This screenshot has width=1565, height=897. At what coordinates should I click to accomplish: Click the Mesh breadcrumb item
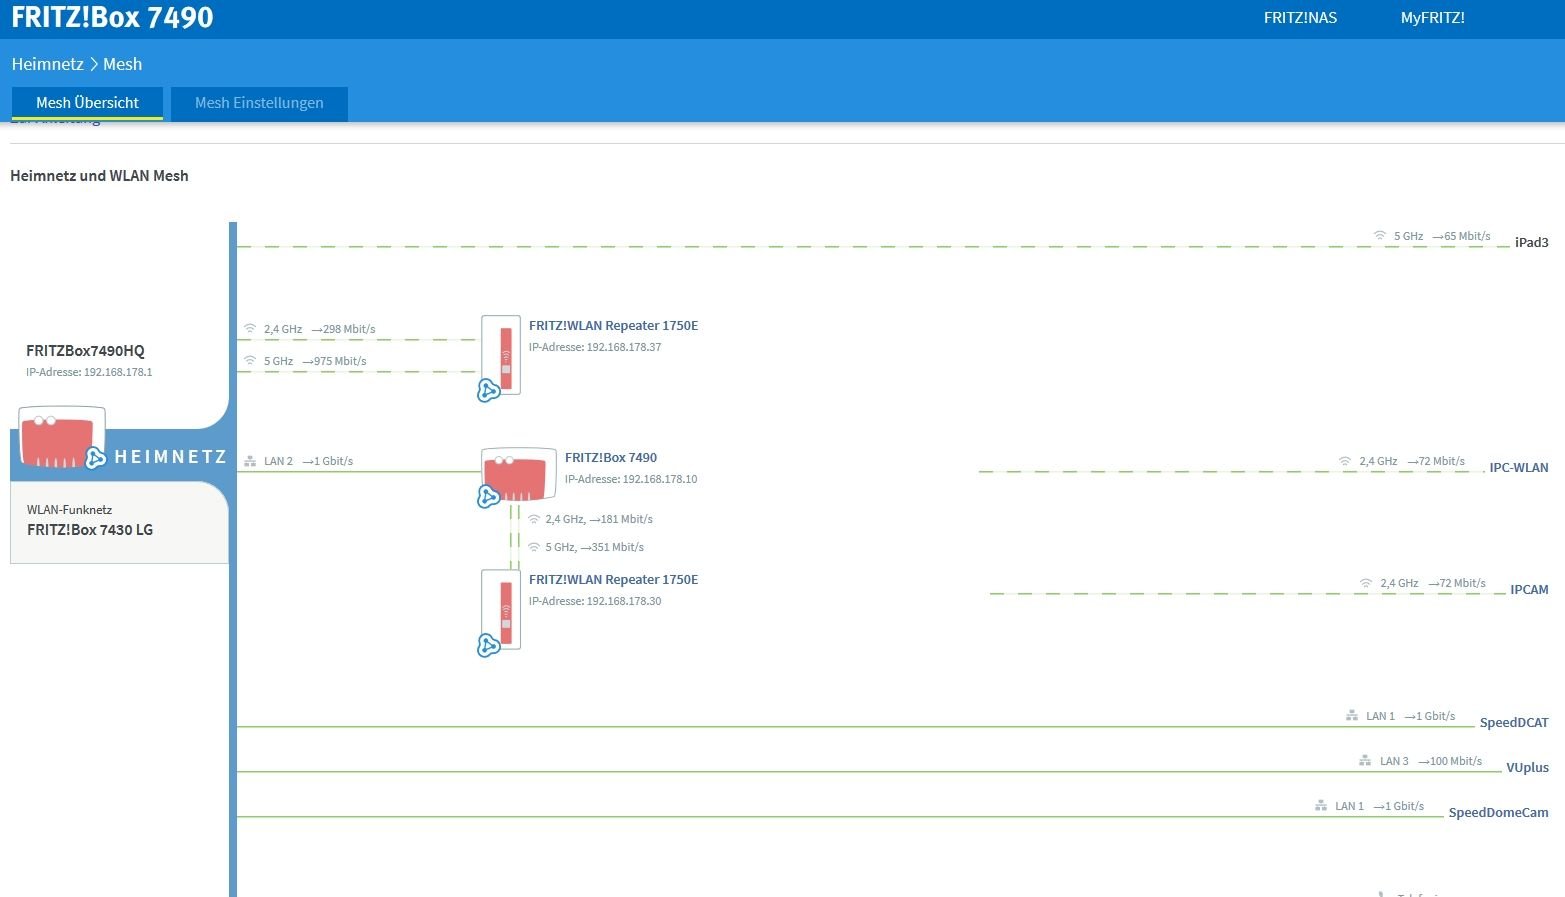point(122,64)
